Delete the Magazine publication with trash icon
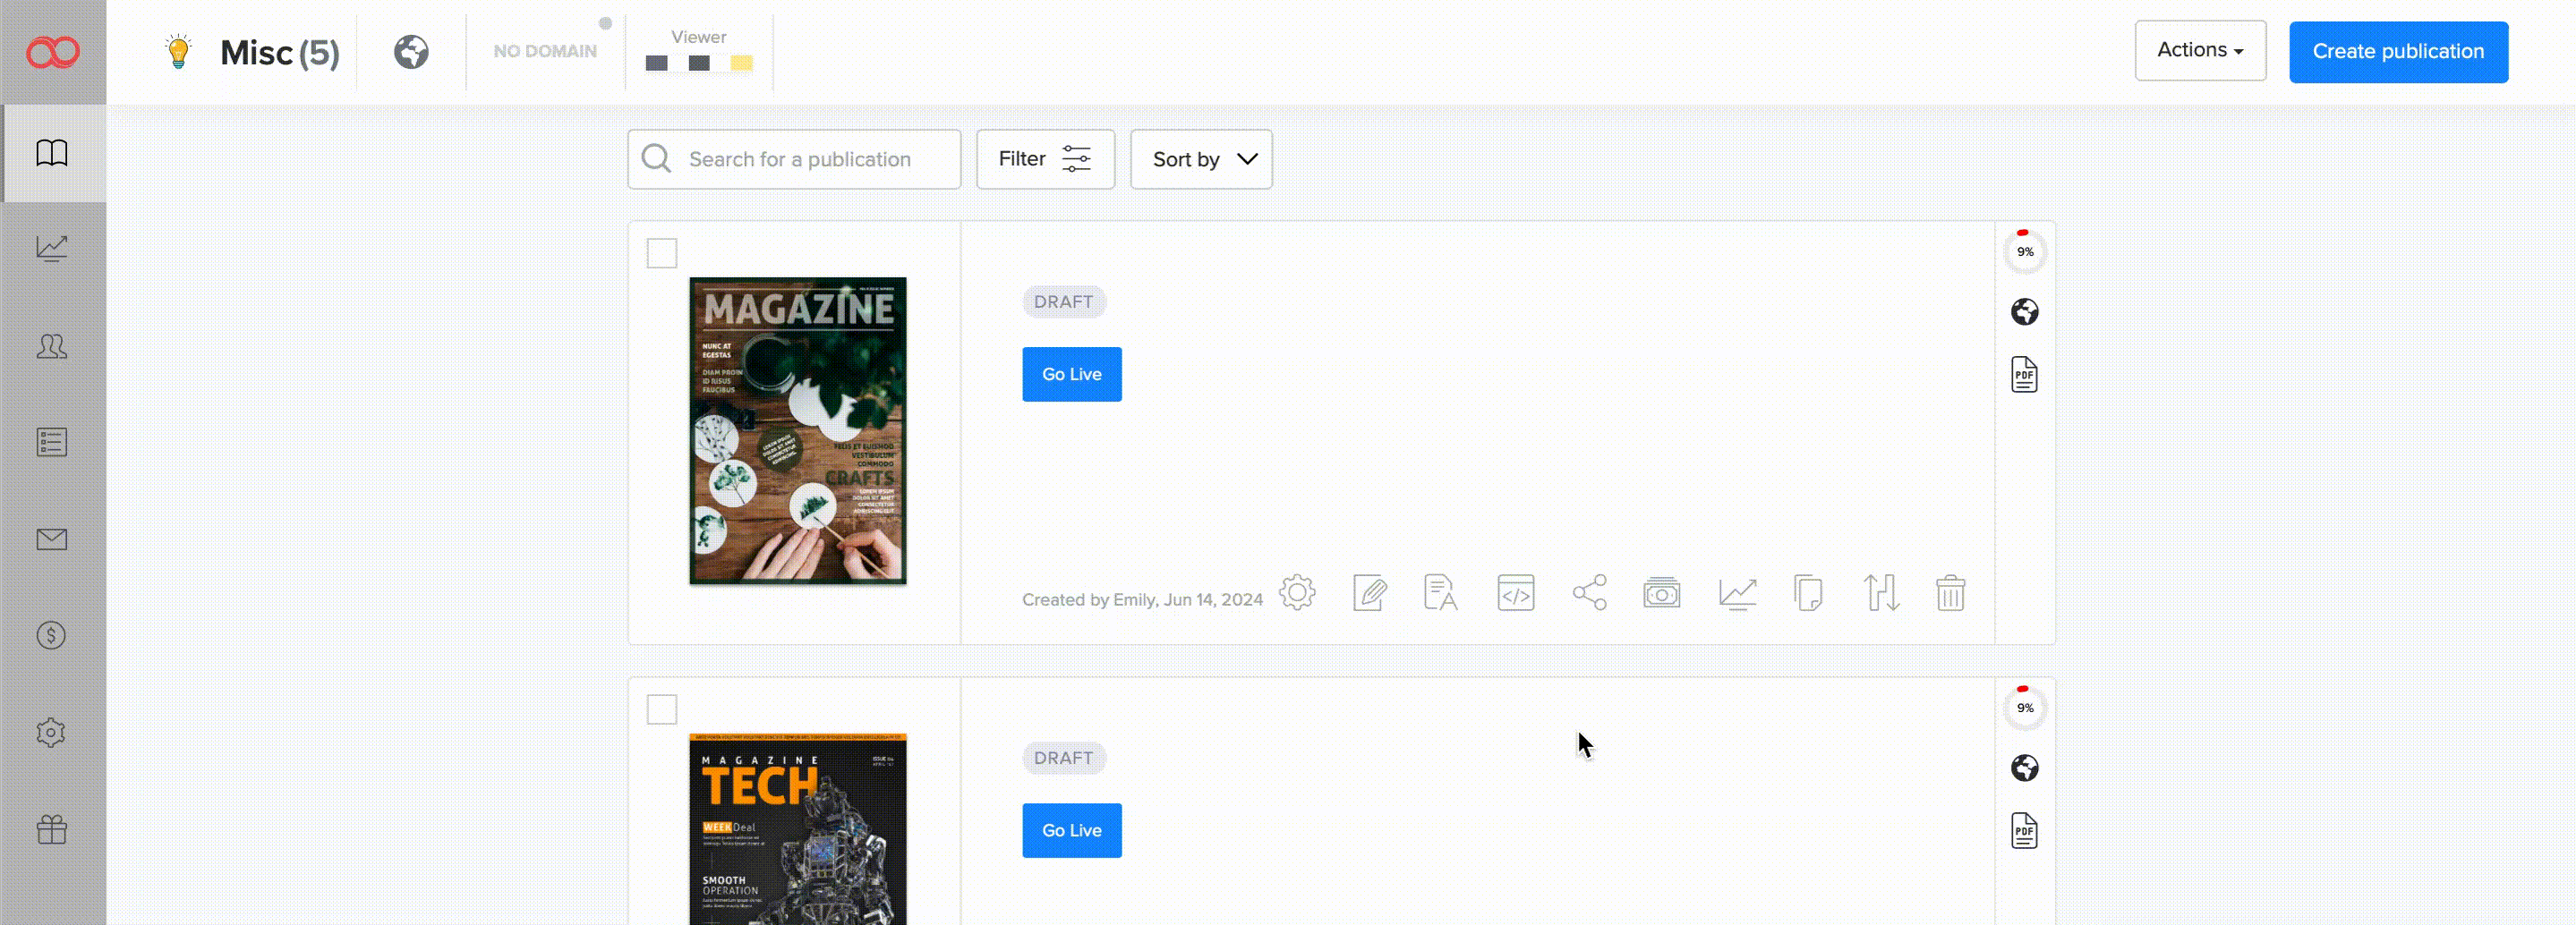The image size is (2576, 925). tap(1950, 593)
